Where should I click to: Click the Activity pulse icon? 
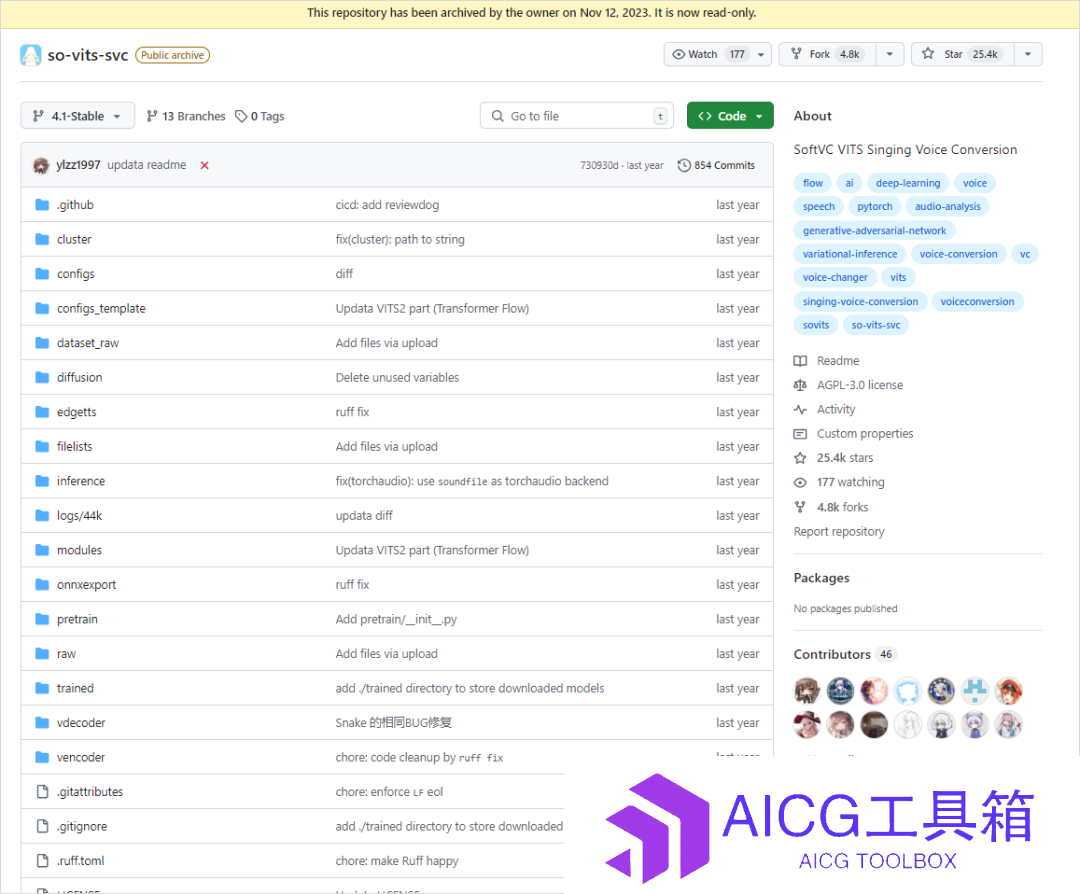(800, 410)
